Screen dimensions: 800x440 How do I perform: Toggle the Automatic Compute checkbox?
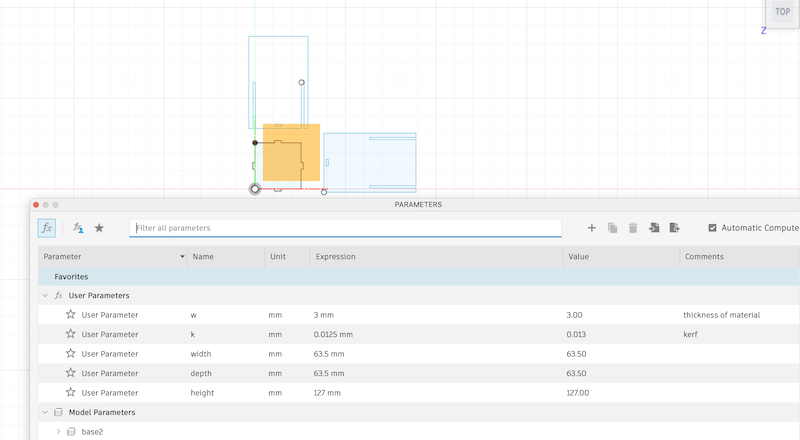coord(712,228)
